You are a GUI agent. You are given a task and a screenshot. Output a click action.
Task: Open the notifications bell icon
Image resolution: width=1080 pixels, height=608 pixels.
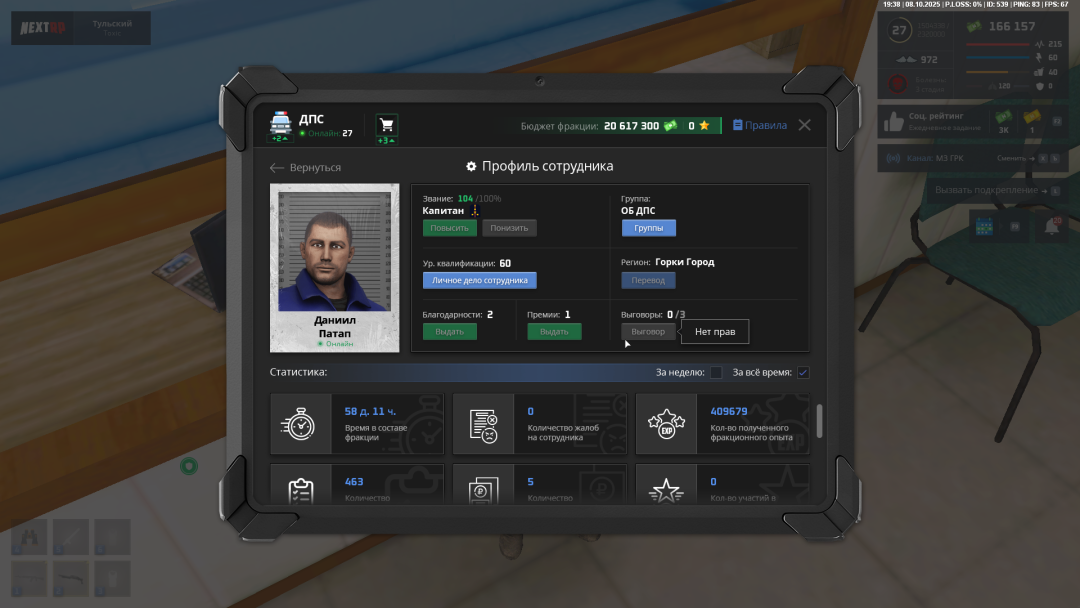[1051, 227]
